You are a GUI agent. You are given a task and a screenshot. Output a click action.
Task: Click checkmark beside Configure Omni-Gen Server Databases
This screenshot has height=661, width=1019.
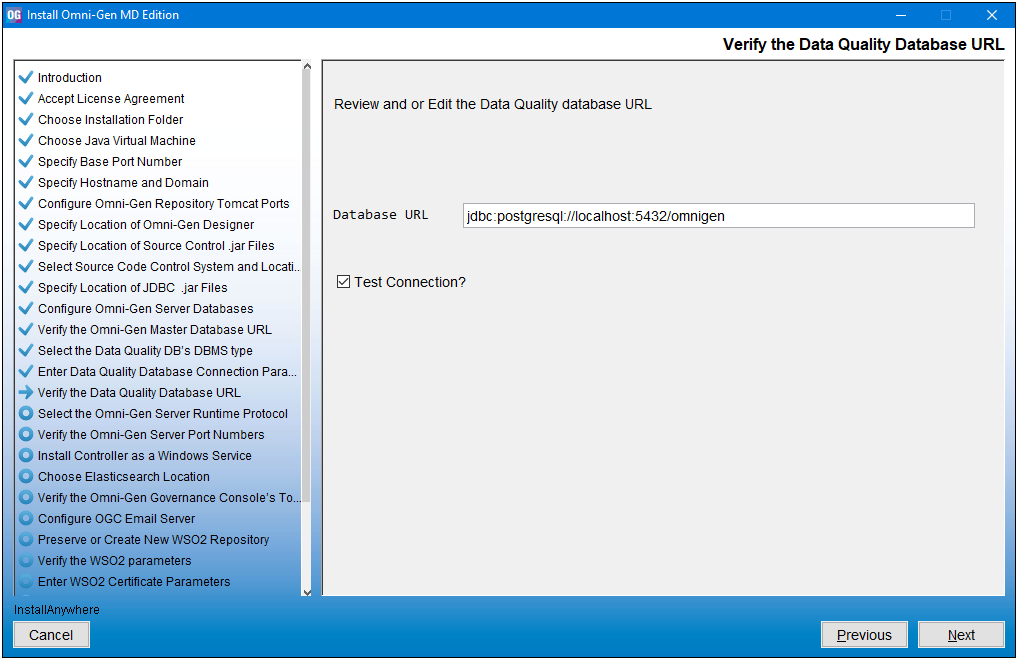tap(26, 308)
